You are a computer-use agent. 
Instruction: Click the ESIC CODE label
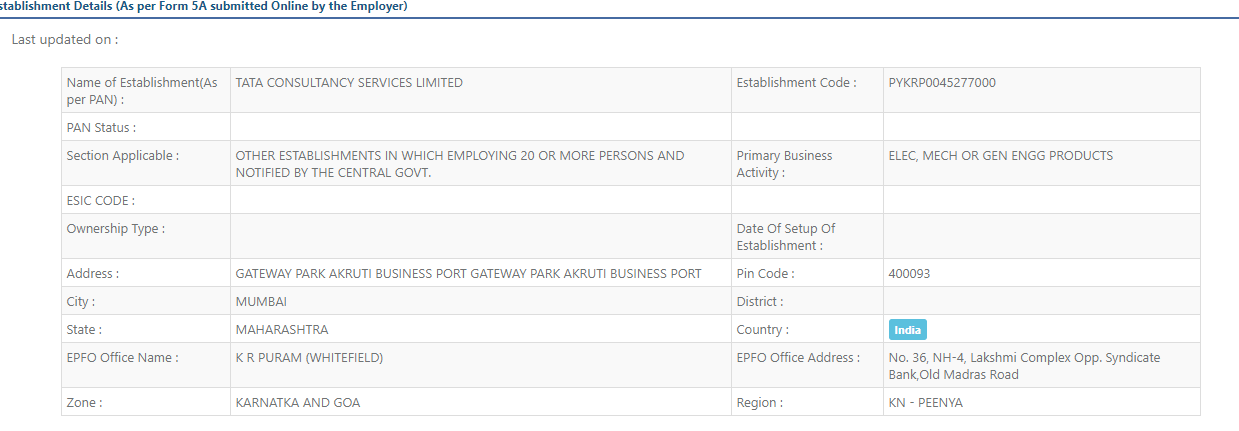pos(100,200)
